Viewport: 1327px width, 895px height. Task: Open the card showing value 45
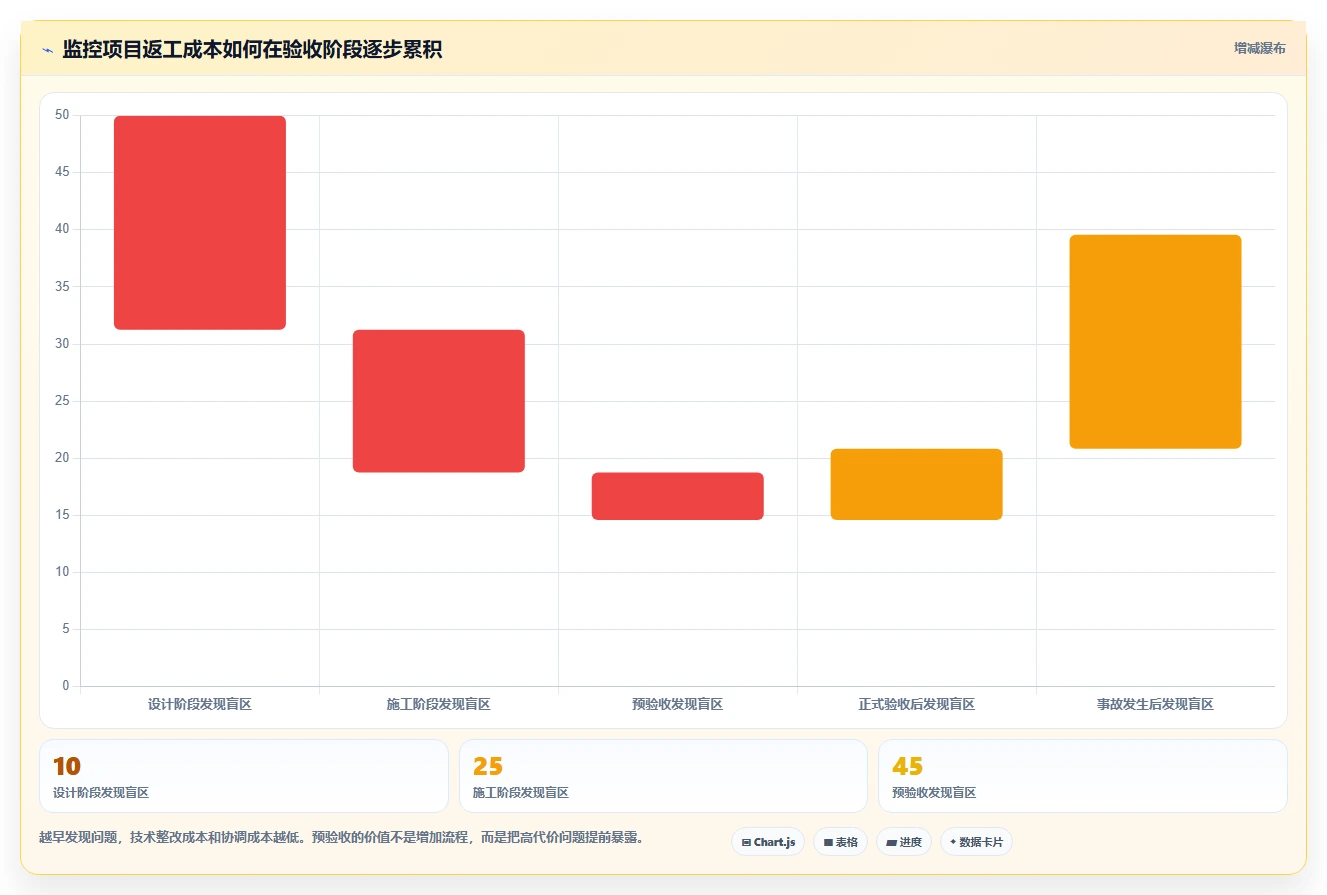pos(1082,776)
